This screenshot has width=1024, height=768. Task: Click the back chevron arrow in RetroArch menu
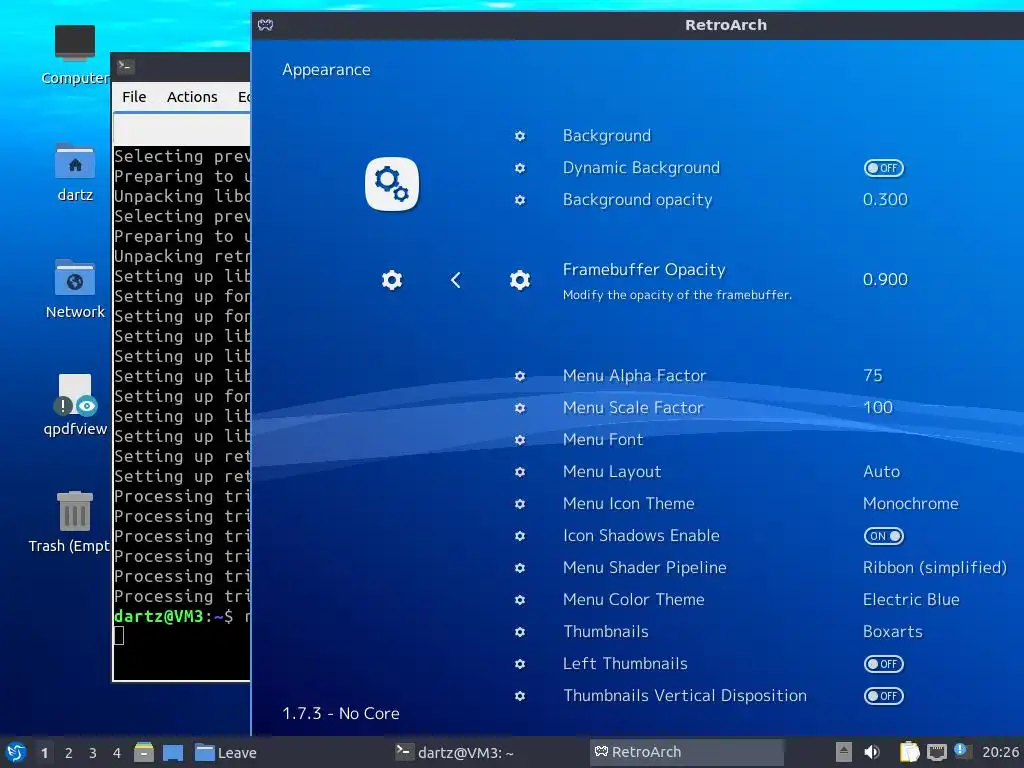[456, 280]
